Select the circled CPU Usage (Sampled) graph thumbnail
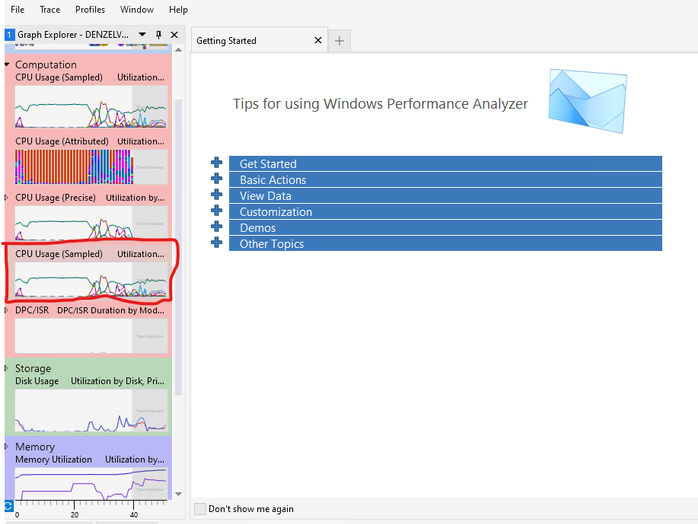Viewport: 698px width, 524px height. pyautogui.click(x=91, y=279)
